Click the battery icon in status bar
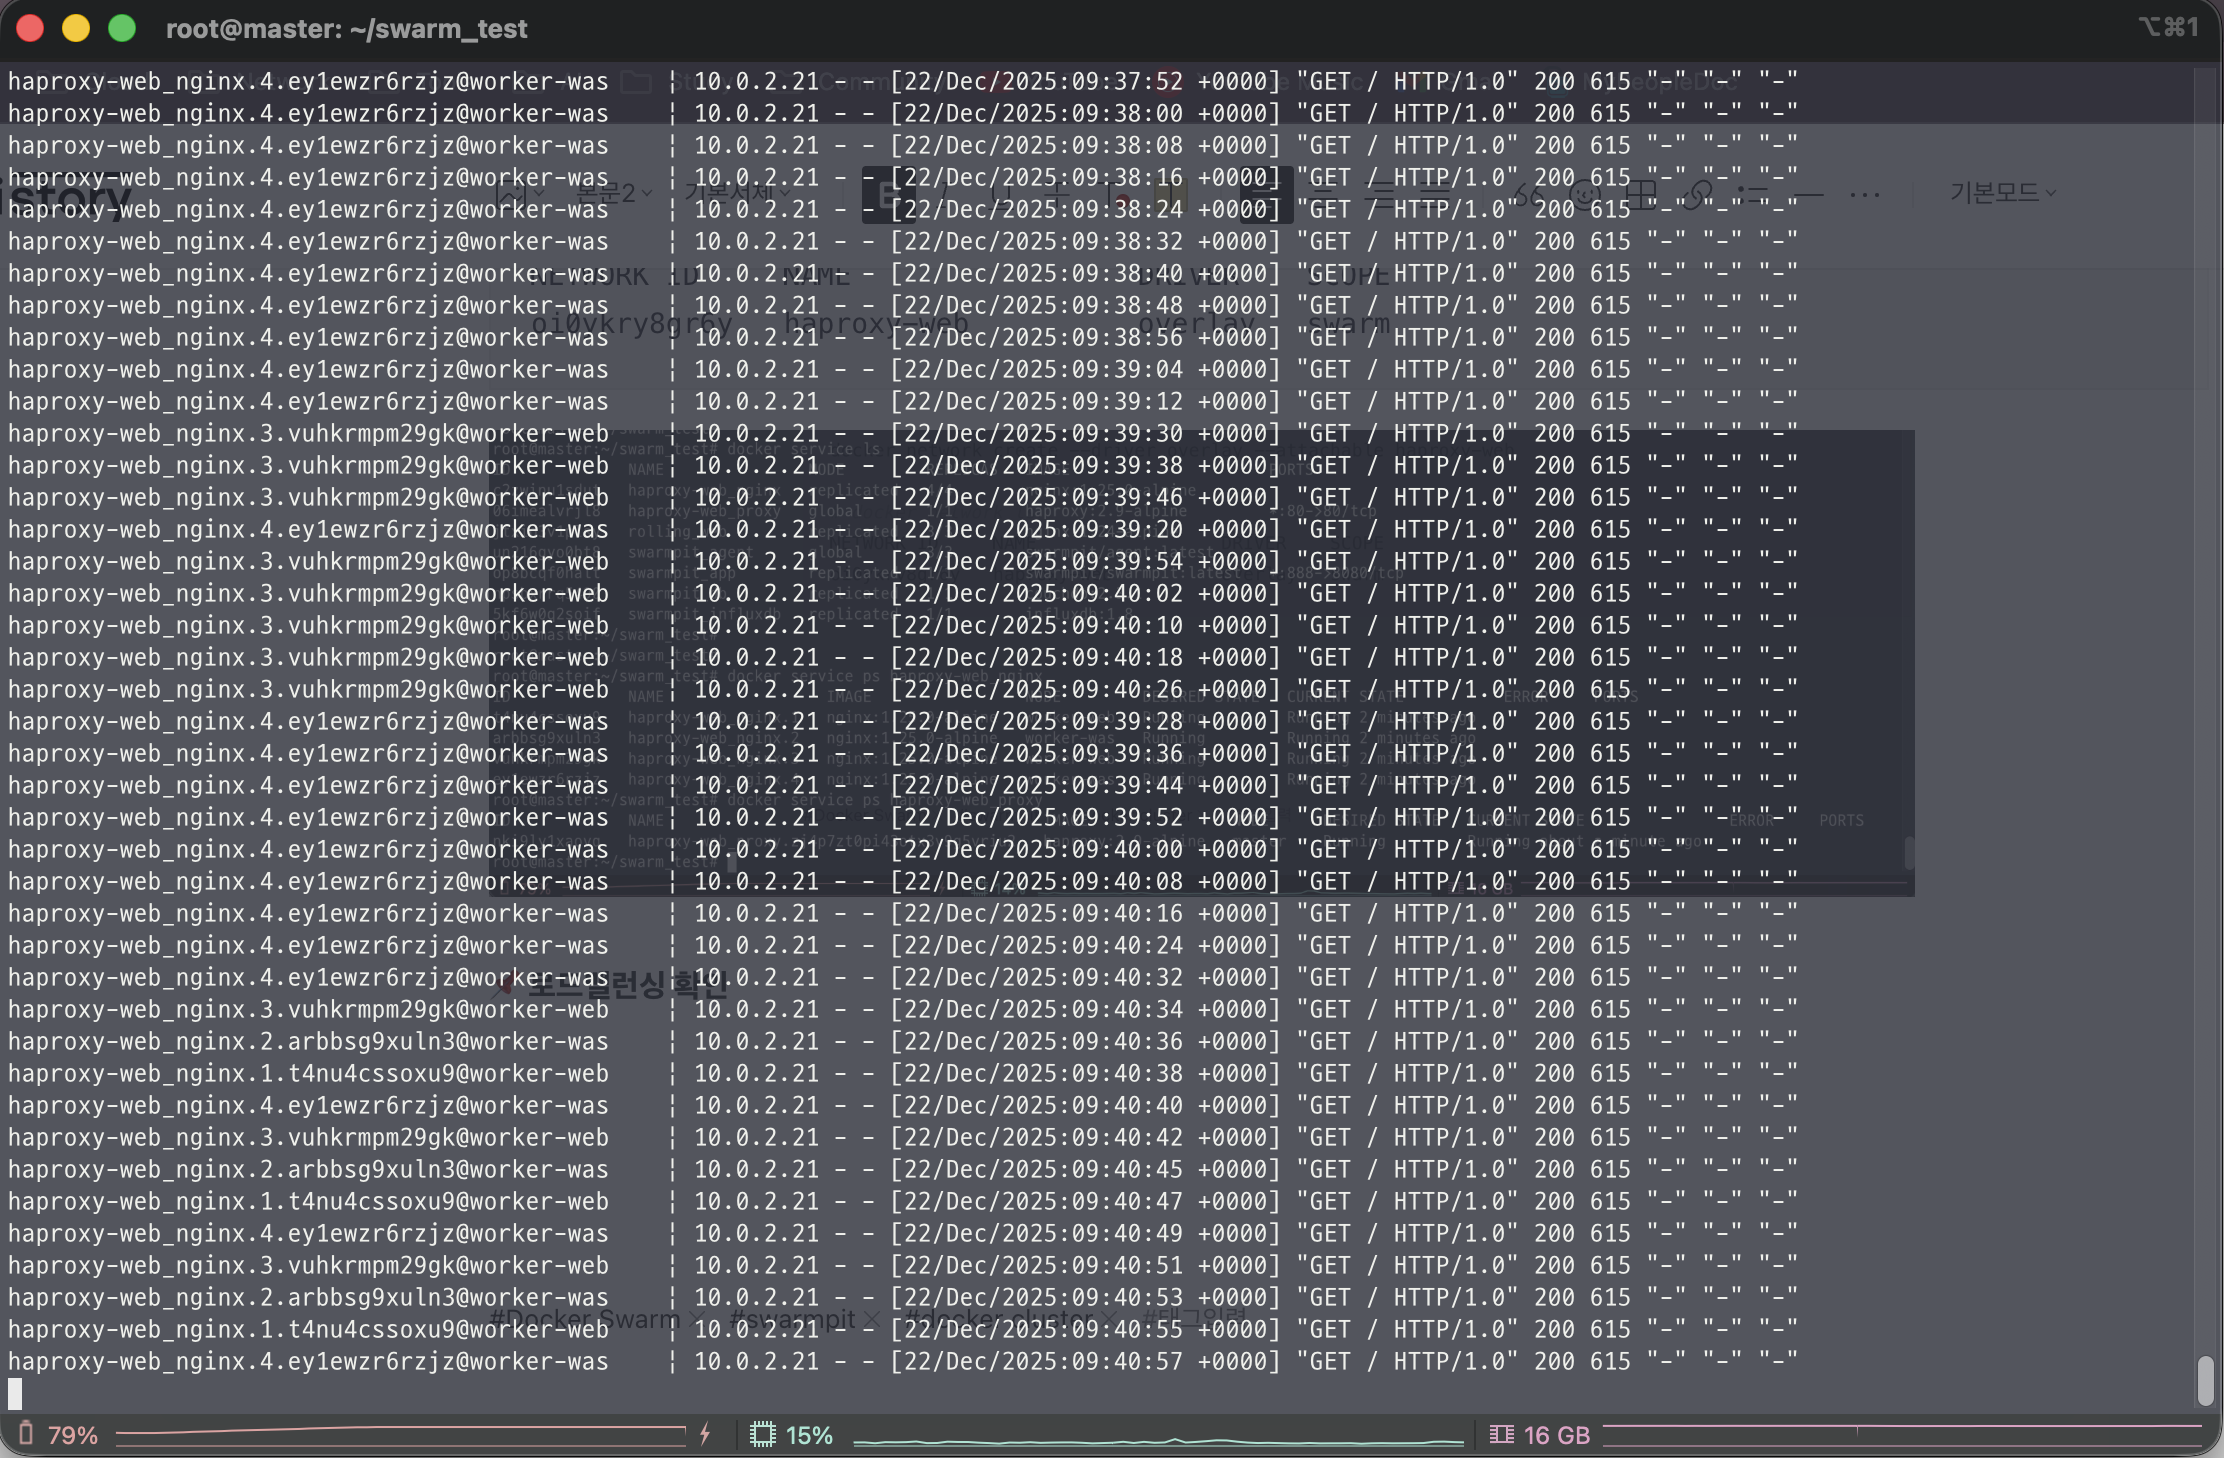 pyautogui.click(x=26, y=1434)
